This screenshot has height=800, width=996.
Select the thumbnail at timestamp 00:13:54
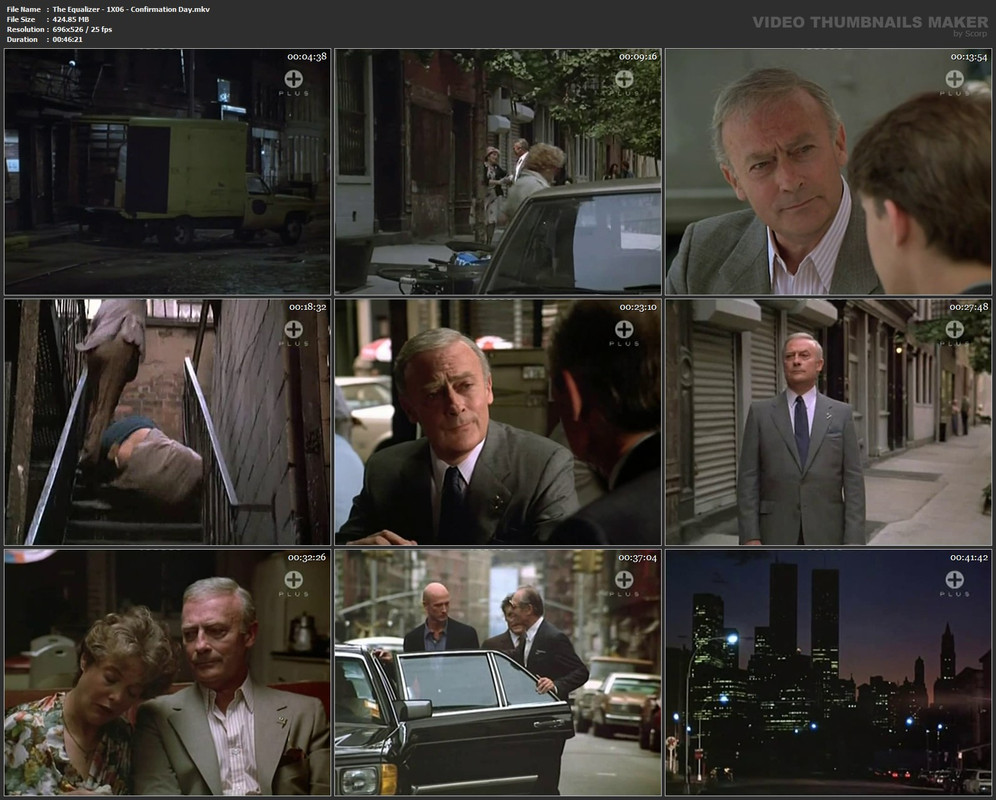click(828, 172)
